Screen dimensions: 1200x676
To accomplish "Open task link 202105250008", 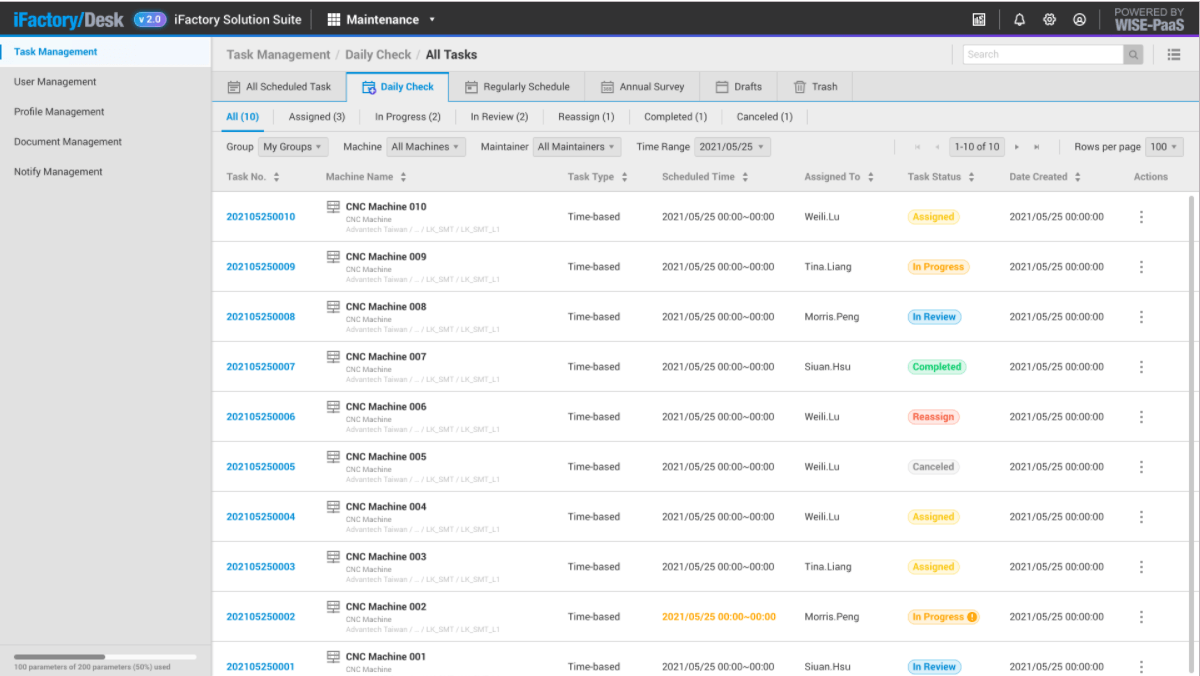I will tap(260, 317).
